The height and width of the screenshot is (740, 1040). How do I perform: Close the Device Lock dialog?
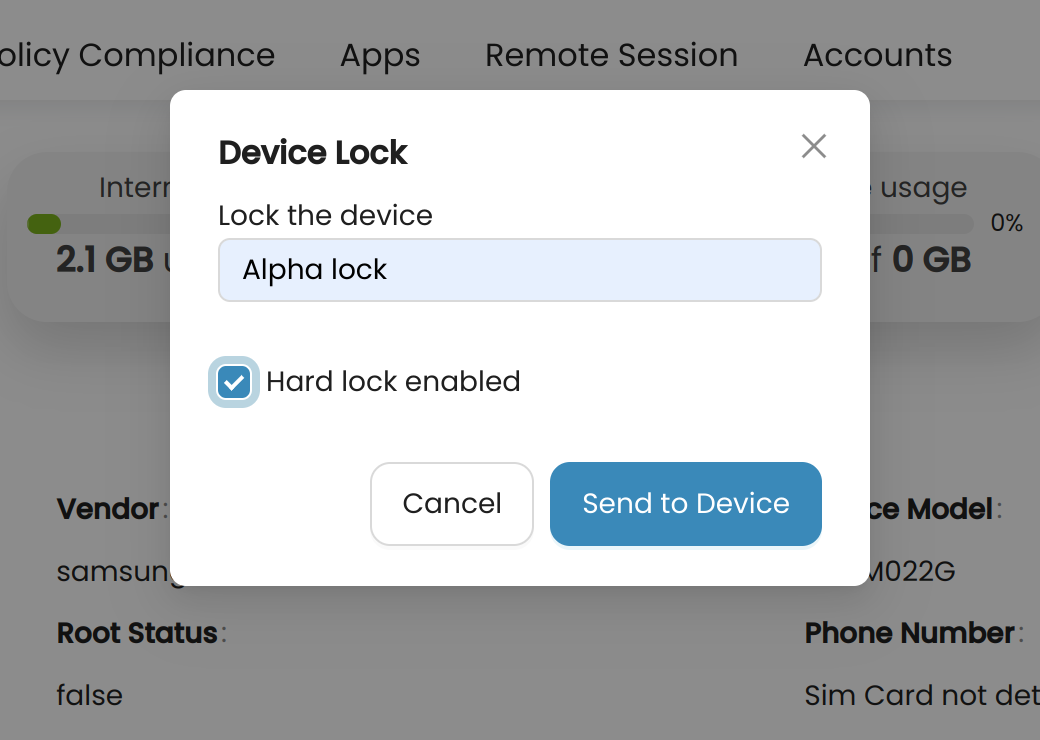tap(813, 146)
